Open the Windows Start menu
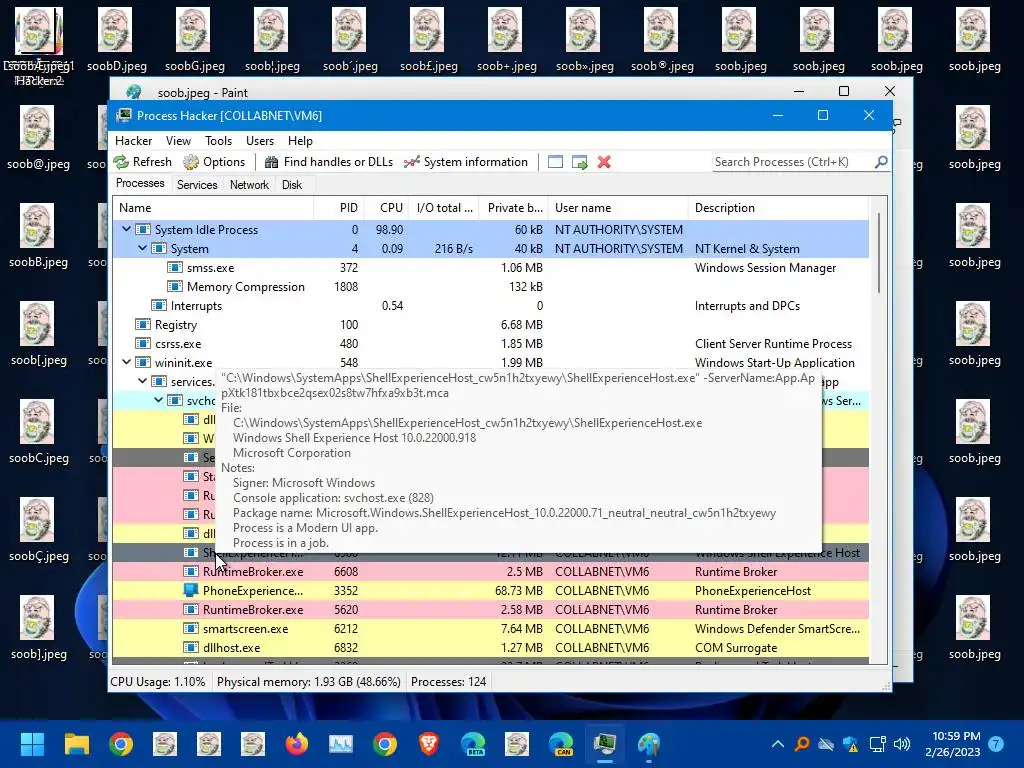The width and height of the screenshot is (1024, 768). (32, 744)
